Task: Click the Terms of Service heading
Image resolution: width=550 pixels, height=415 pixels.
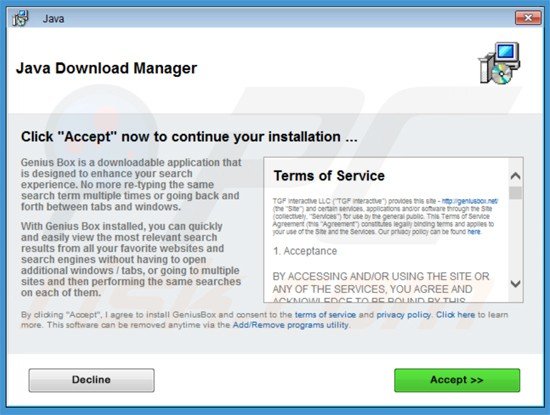Action: [329, 176]
